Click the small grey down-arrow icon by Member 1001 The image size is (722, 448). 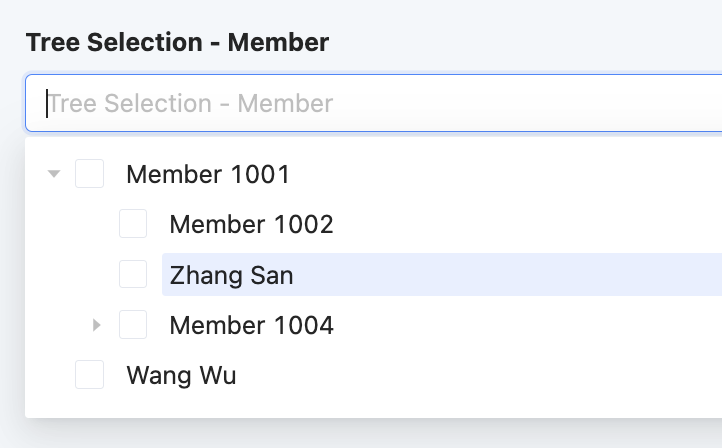(x=55, y=175)
